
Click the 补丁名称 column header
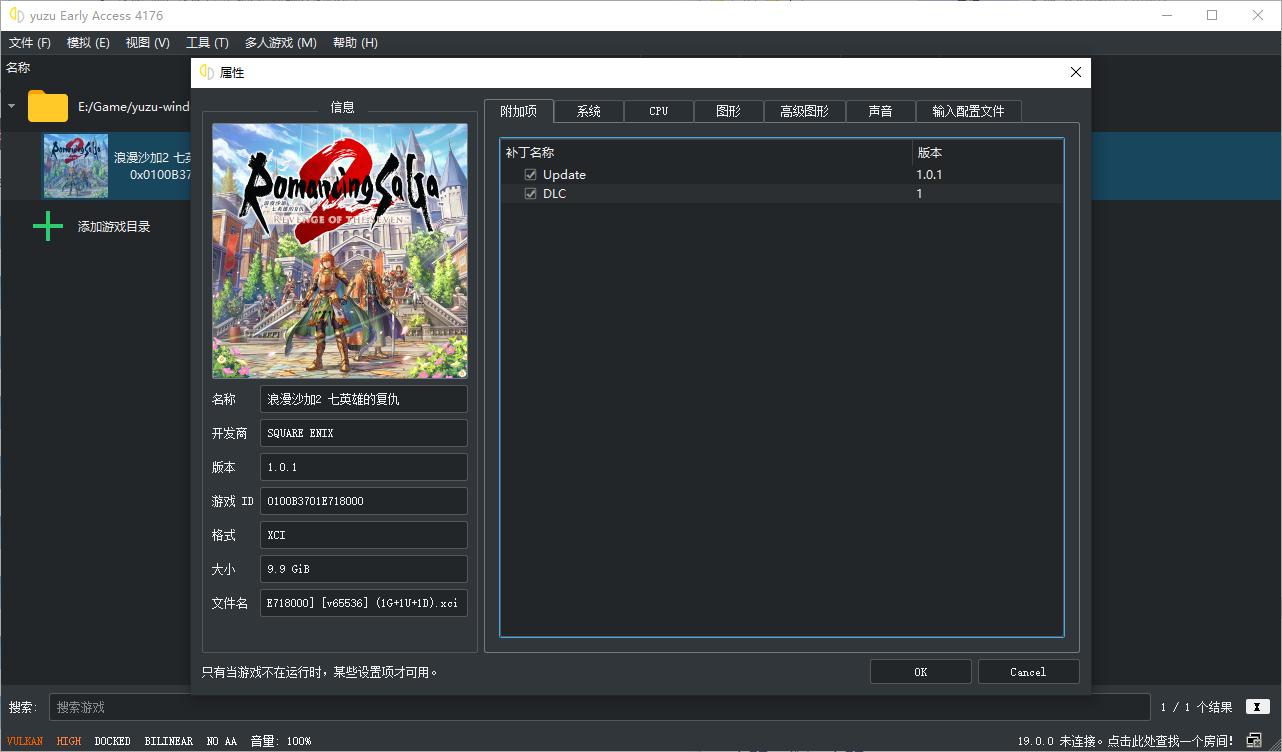click(x=706, y=153)
